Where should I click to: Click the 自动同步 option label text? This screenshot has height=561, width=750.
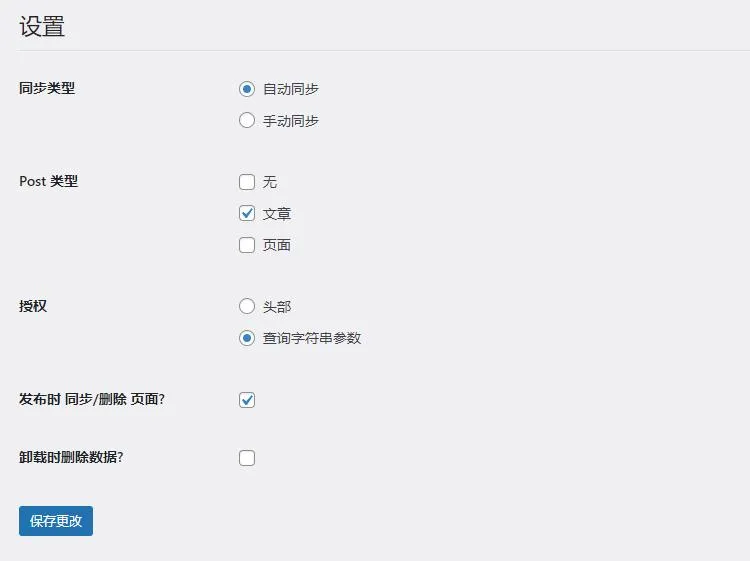291,89
